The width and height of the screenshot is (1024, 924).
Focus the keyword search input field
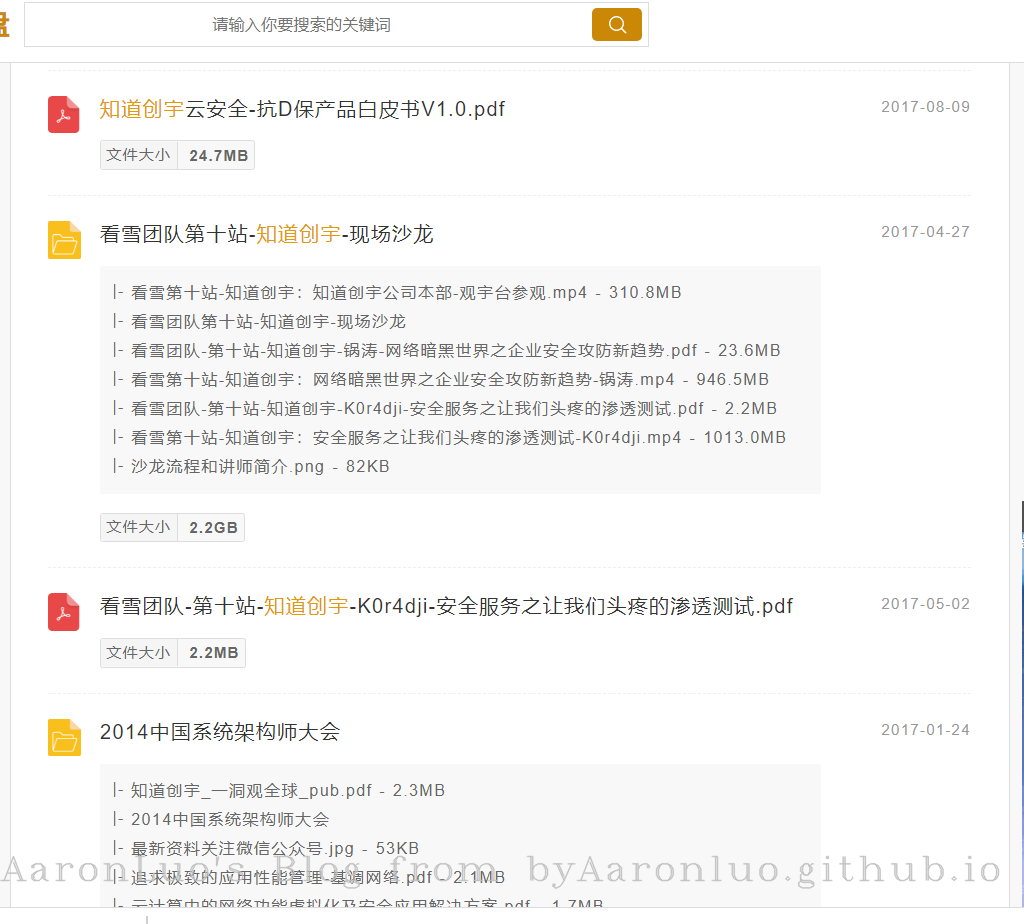[x=302, y=25]
